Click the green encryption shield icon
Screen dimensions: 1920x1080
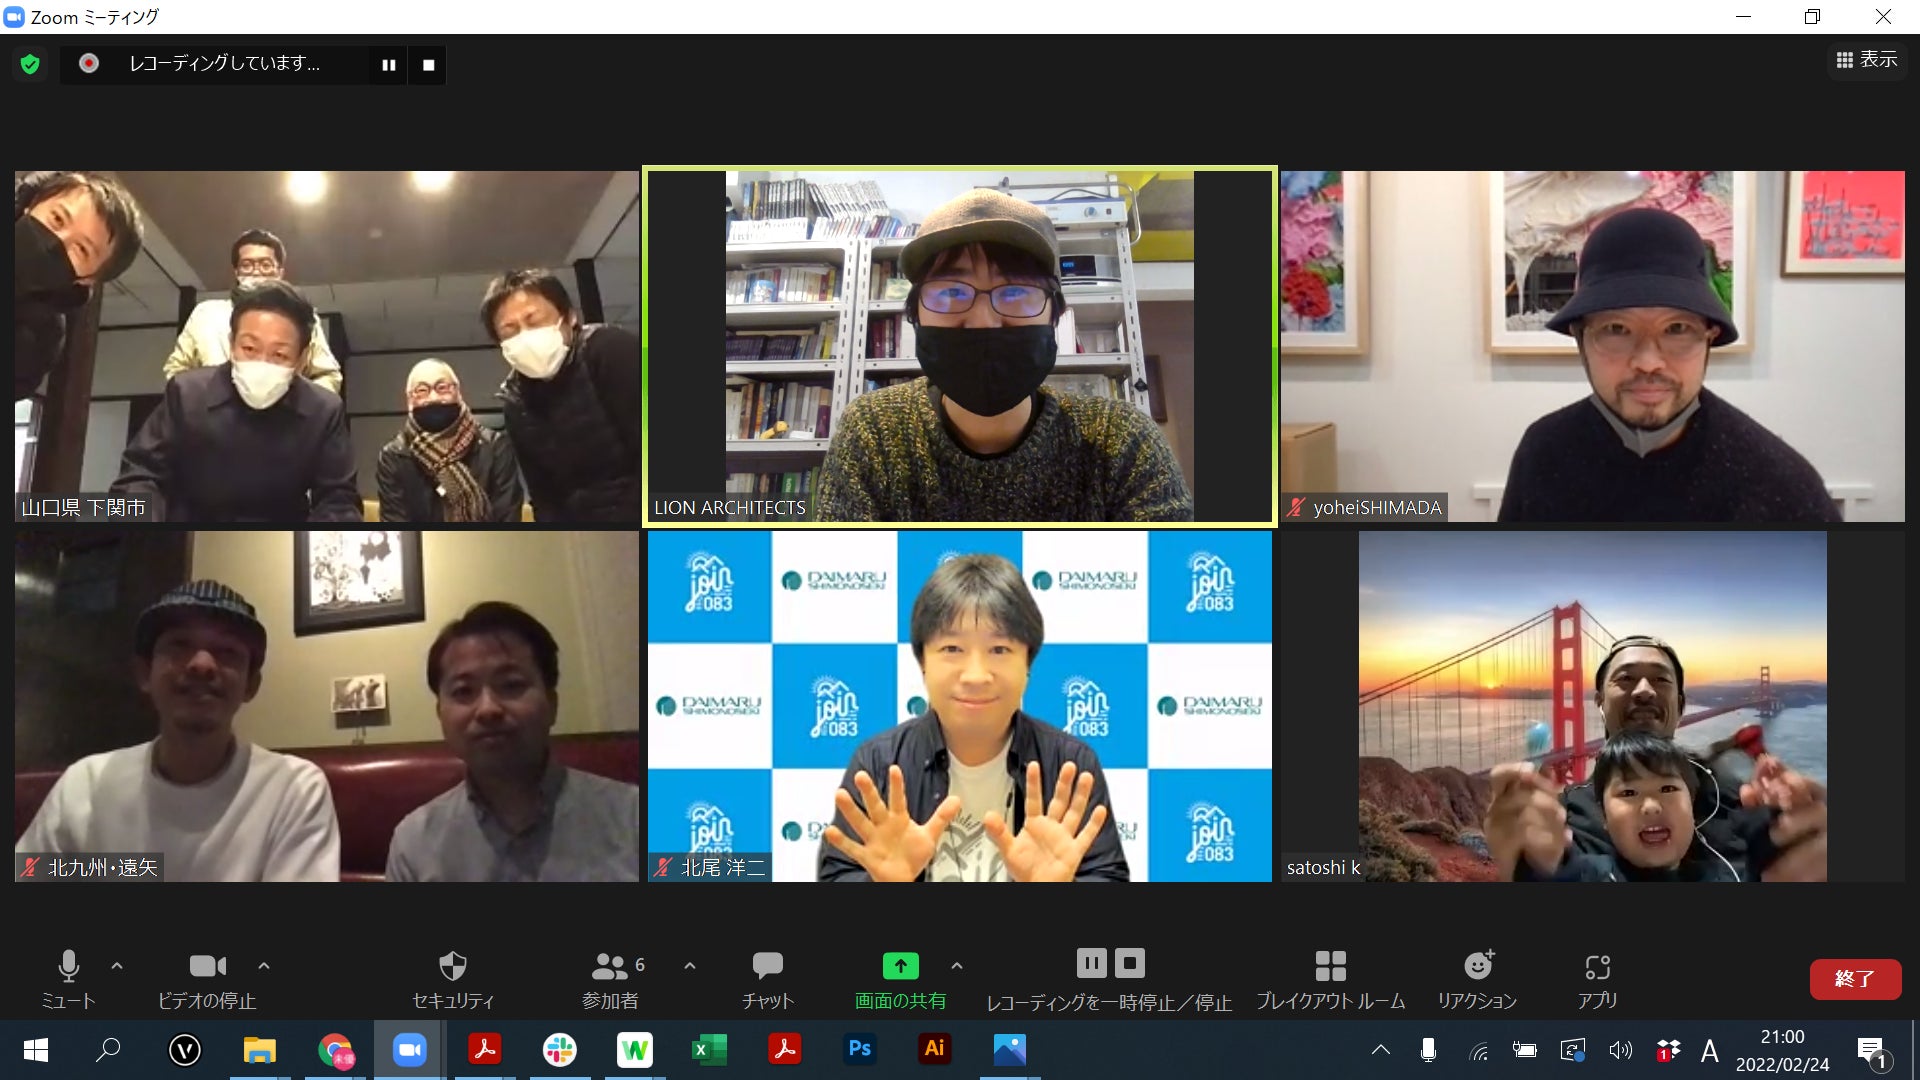[x=30, y=65]
